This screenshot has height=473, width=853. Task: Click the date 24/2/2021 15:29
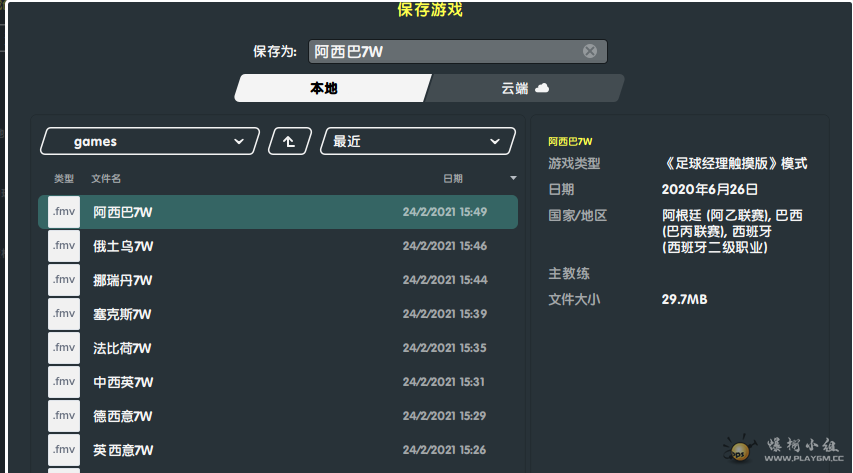pos(444,416)
